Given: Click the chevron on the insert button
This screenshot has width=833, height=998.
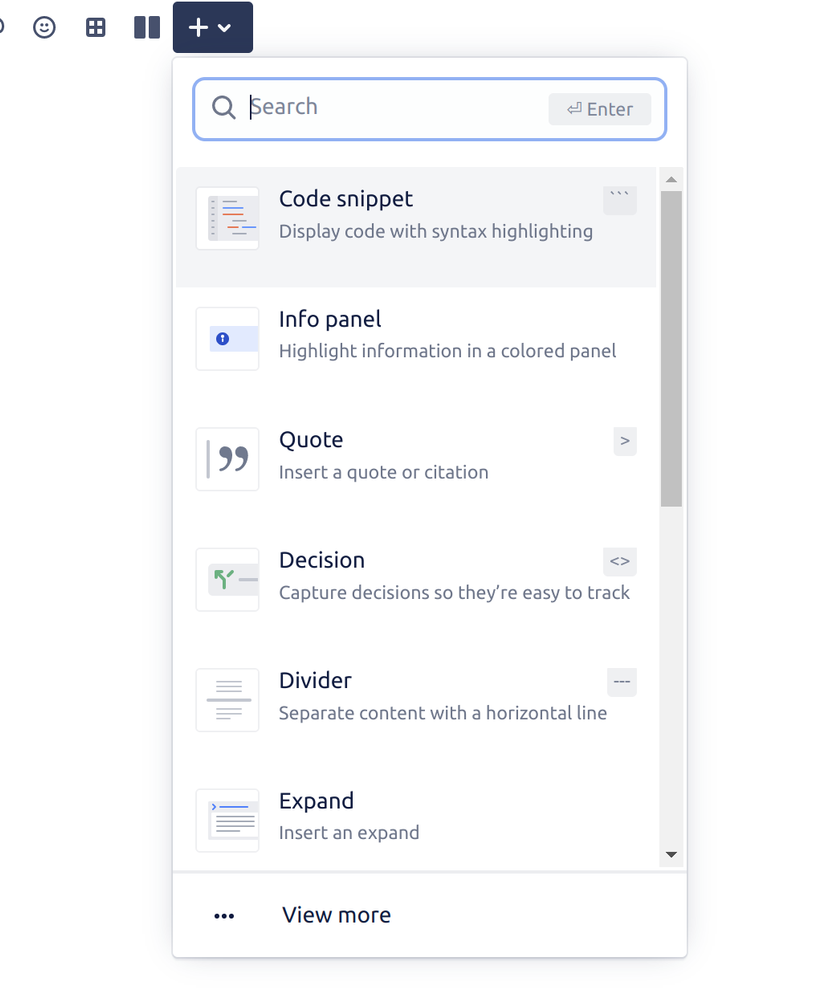Looking at the screenshot, I should click(226, 28).
